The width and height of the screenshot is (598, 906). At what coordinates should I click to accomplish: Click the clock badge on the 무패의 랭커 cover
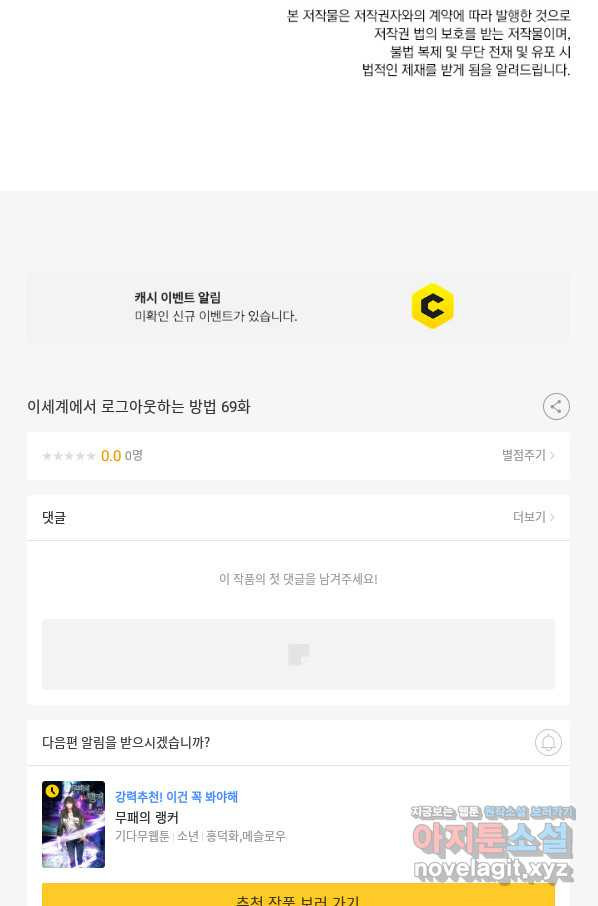(x=53, y=790)
